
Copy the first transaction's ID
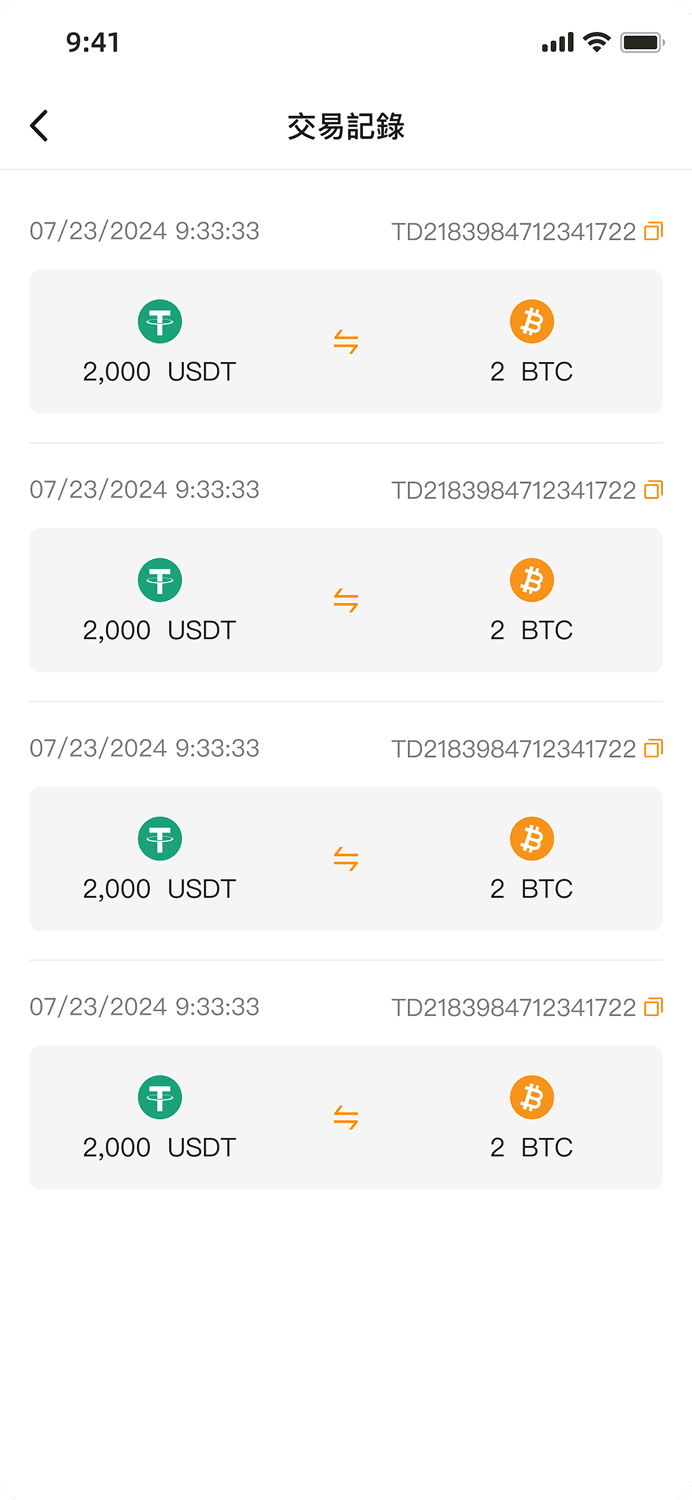coord(653,231)
